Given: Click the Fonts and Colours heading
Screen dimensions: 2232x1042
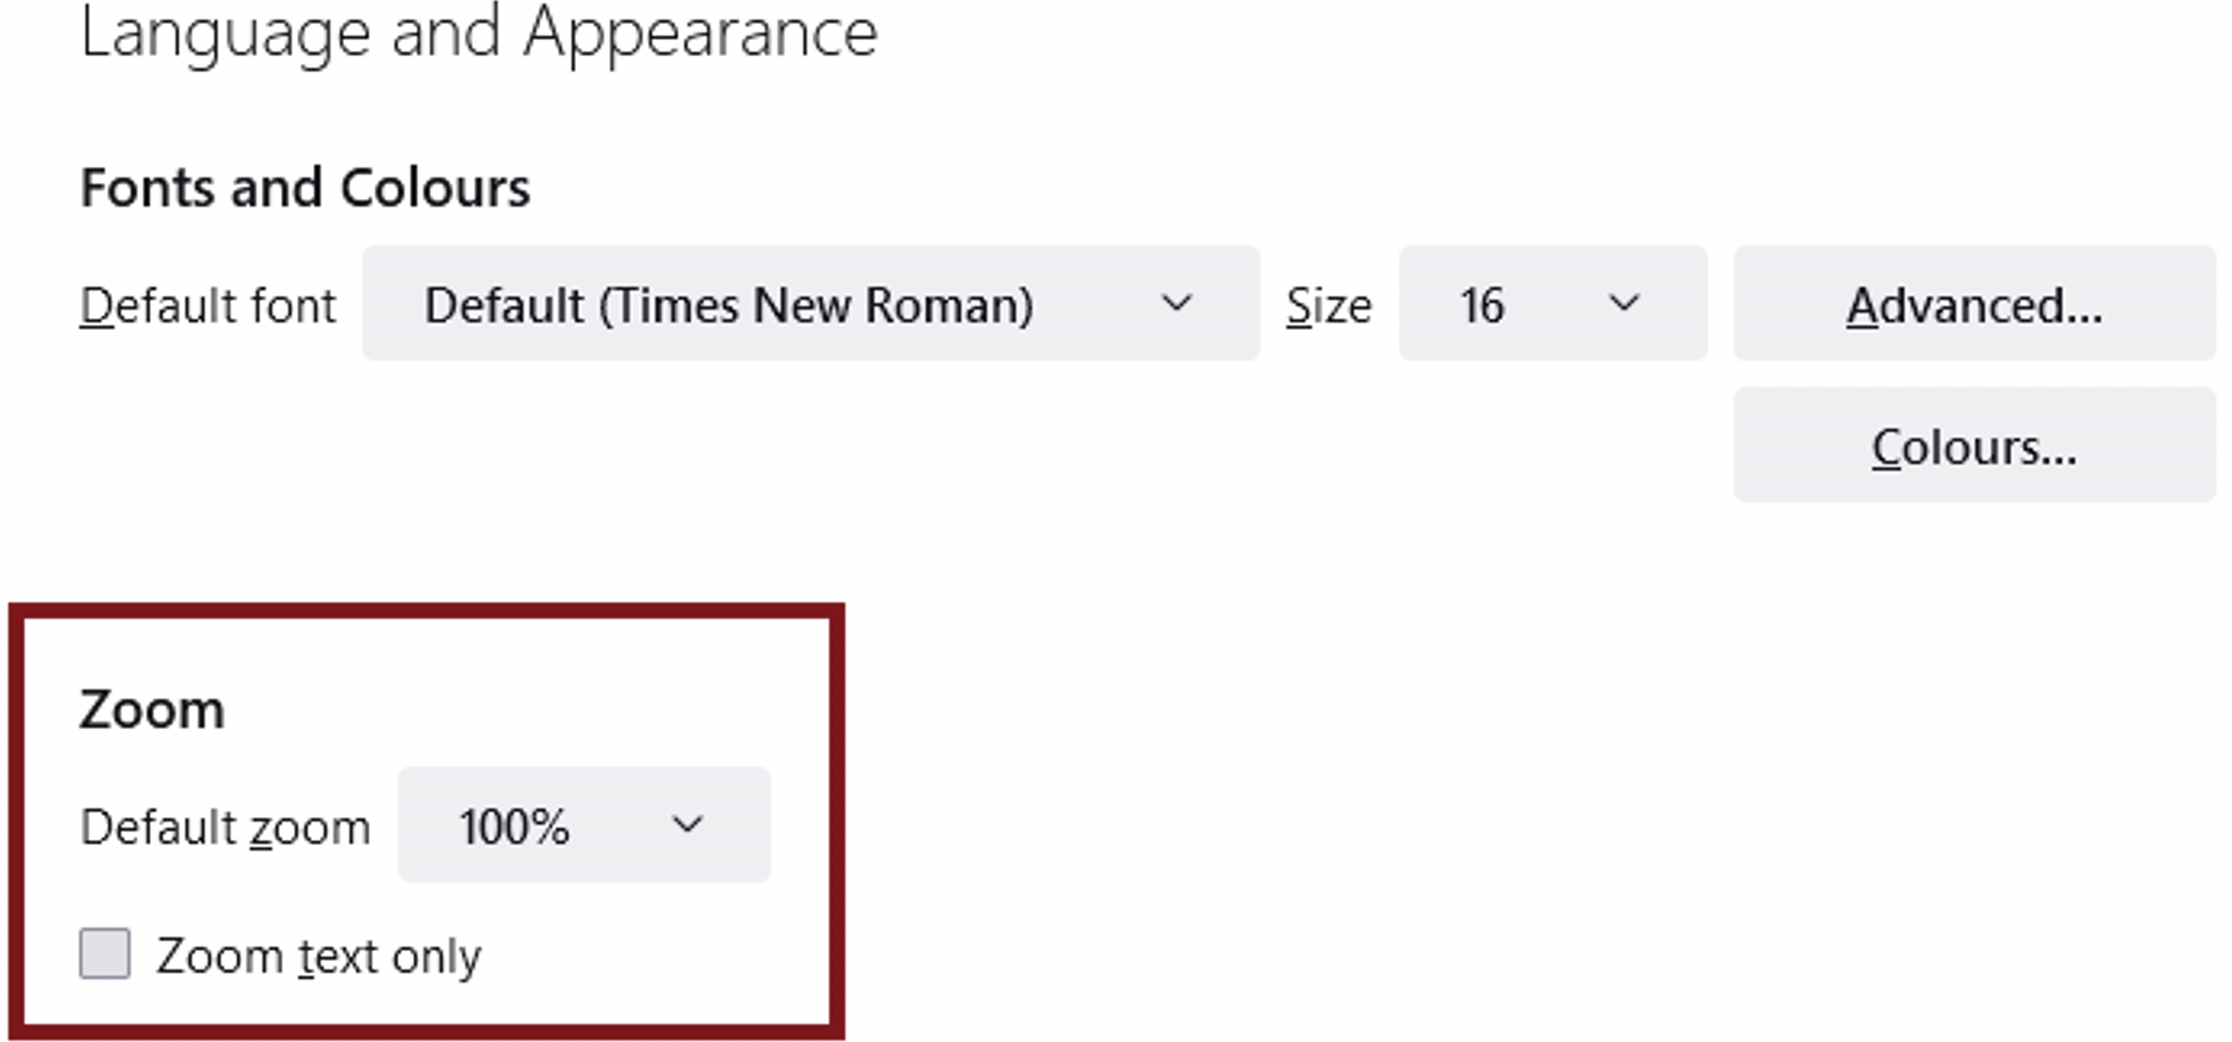Looking at the screenshot, I should [306, 185].
